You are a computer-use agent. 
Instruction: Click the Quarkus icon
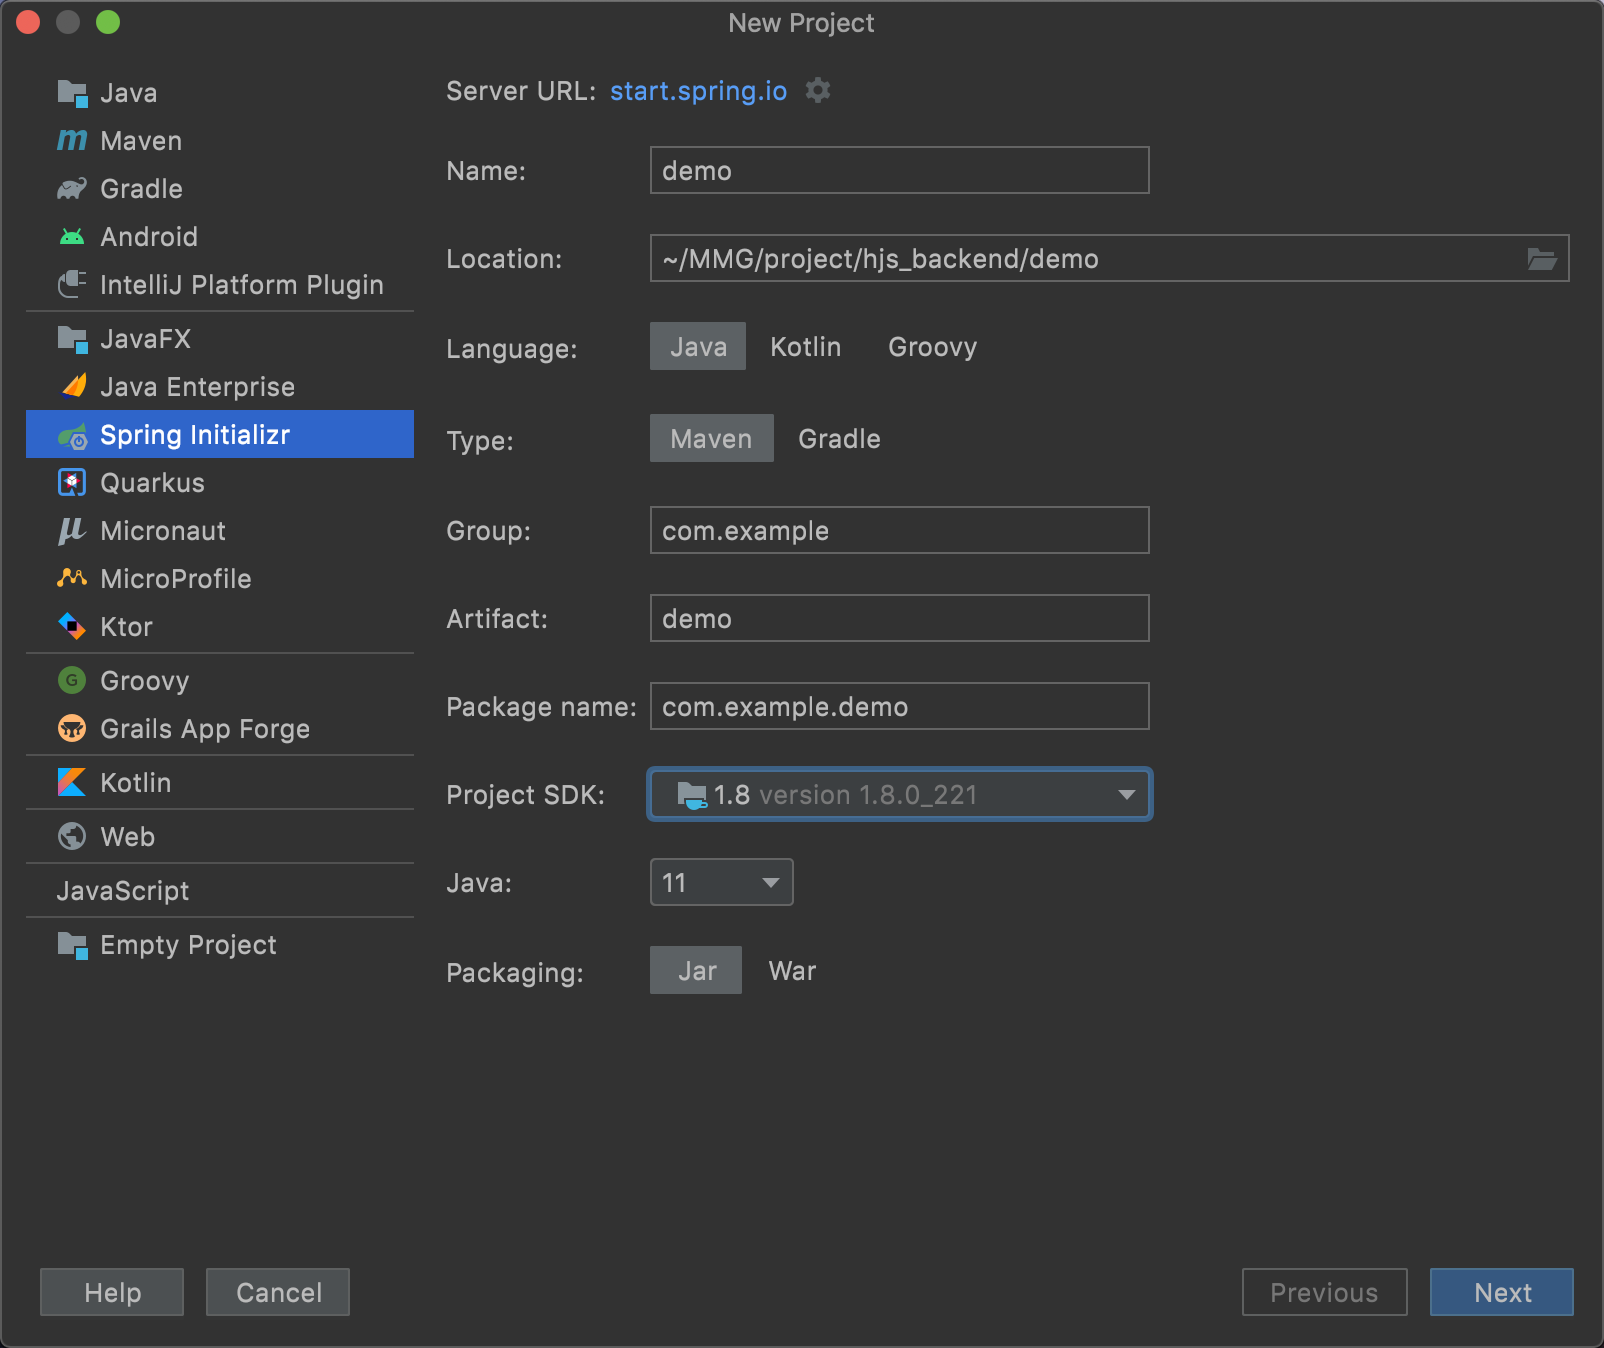[72, 482]
